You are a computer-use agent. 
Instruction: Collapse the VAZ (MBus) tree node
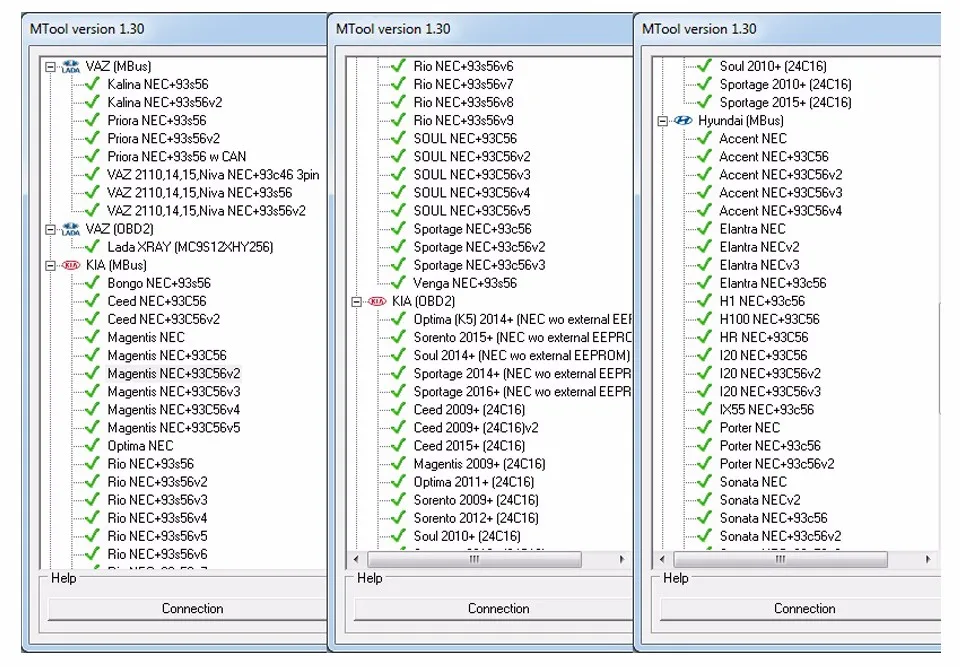click(50, 67)
